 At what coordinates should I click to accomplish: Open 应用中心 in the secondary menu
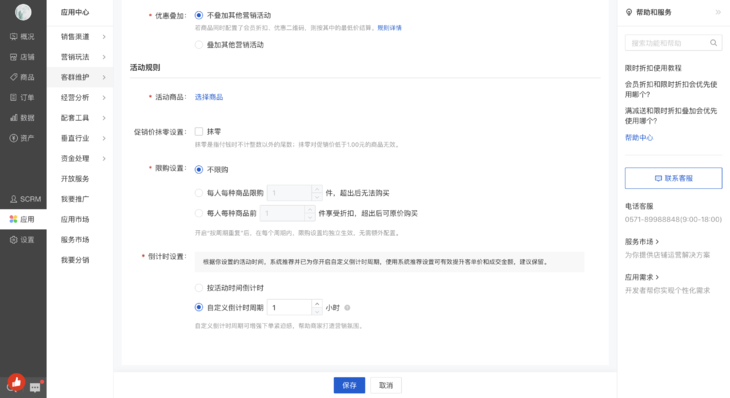click(75, 13)
